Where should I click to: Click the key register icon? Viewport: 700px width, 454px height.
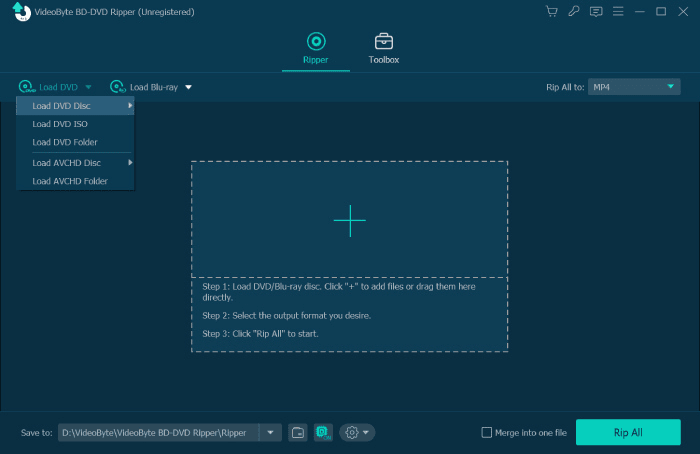coord(574,12)
